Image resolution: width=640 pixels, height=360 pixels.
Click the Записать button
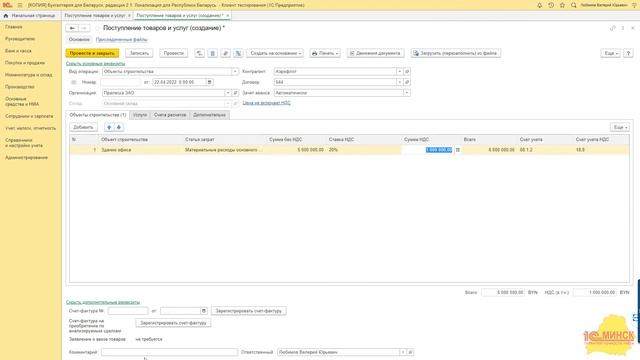(x=139, y=53)
